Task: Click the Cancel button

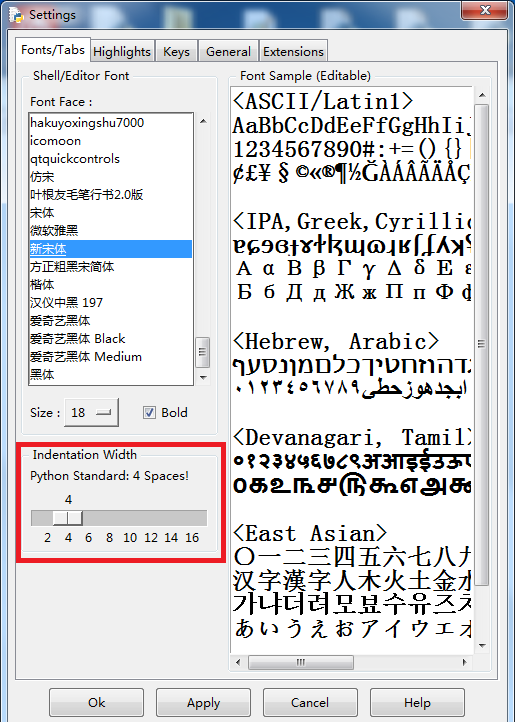Action: click(x=310, y=703)
